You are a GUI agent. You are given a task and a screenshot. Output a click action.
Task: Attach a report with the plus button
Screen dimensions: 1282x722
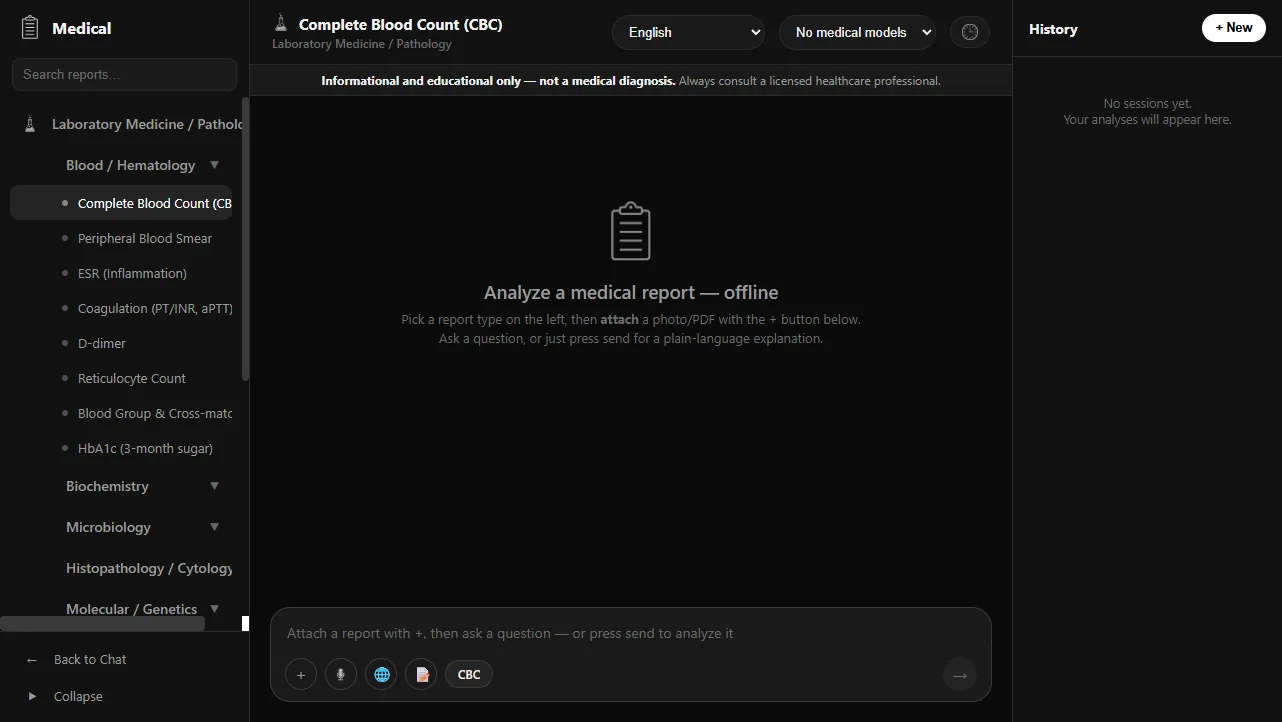coord(301,675)
